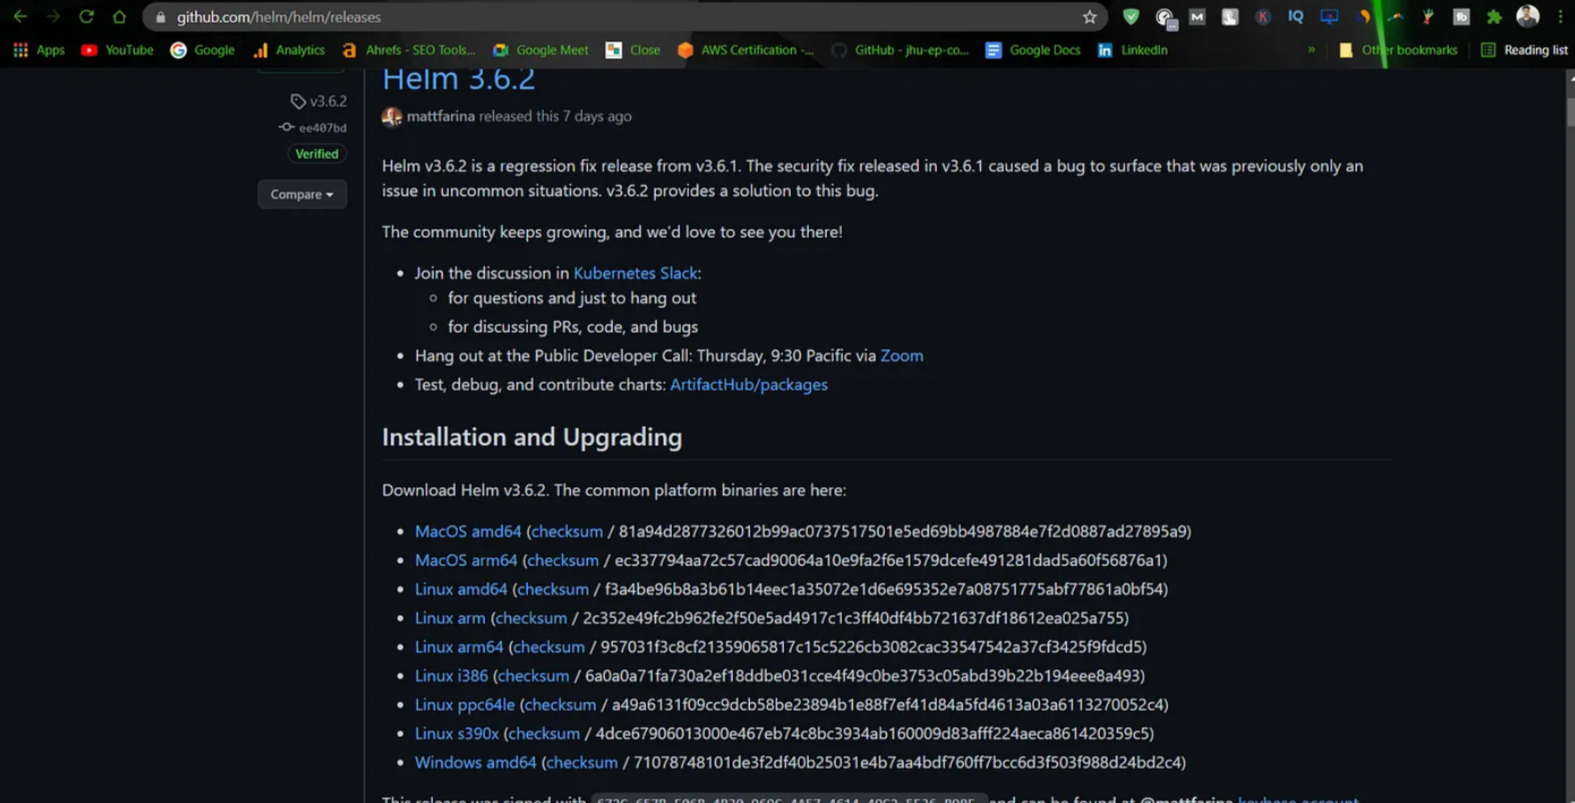Open the GitHub jhu-ep-co bookmark
This screenshot has width=1575, height=803.
point(900,50)
